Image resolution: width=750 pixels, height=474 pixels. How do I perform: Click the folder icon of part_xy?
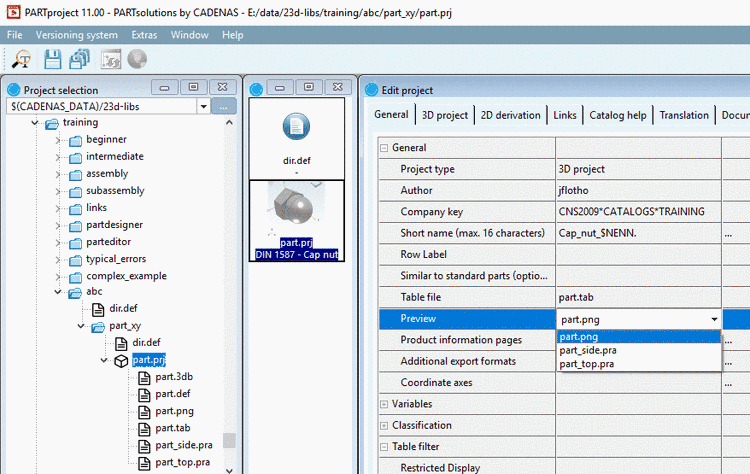pos(98,327)
